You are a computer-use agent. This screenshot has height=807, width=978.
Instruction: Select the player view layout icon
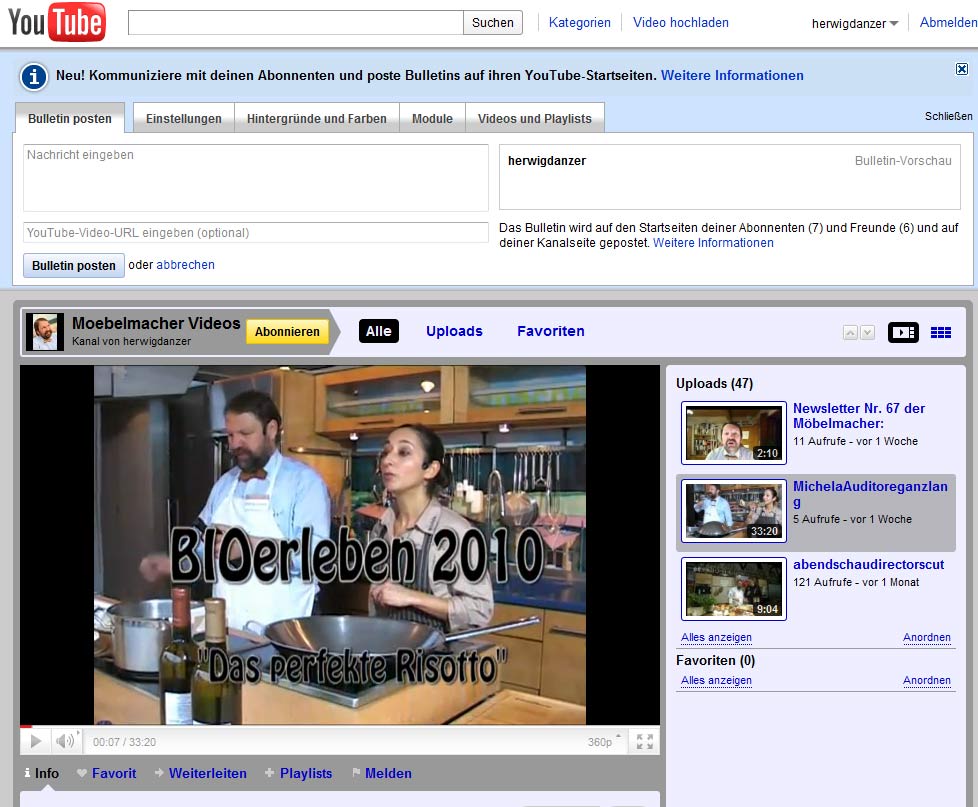(x=903, y=333)
